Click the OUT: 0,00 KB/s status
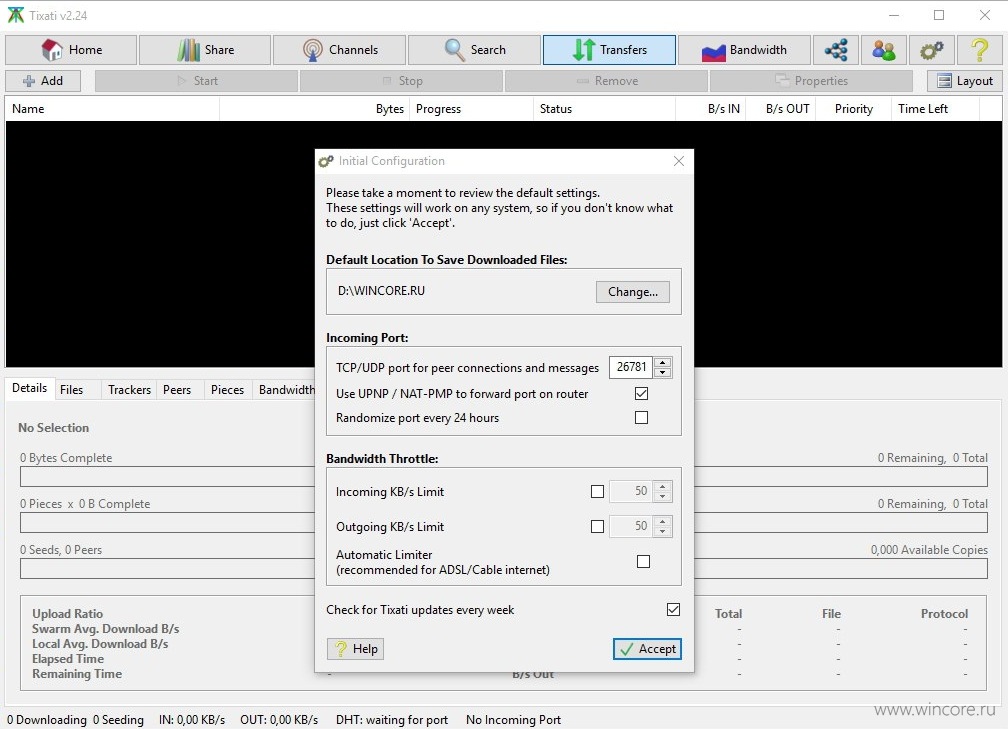The height and width of the screenshot is (729, 1008). (x=279, y=720)
